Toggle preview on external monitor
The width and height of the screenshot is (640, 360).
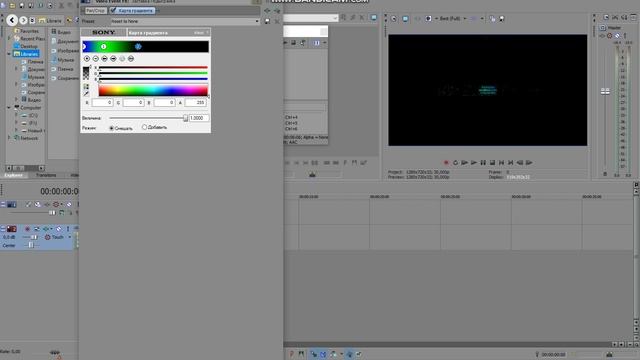[x=405, y=19]
